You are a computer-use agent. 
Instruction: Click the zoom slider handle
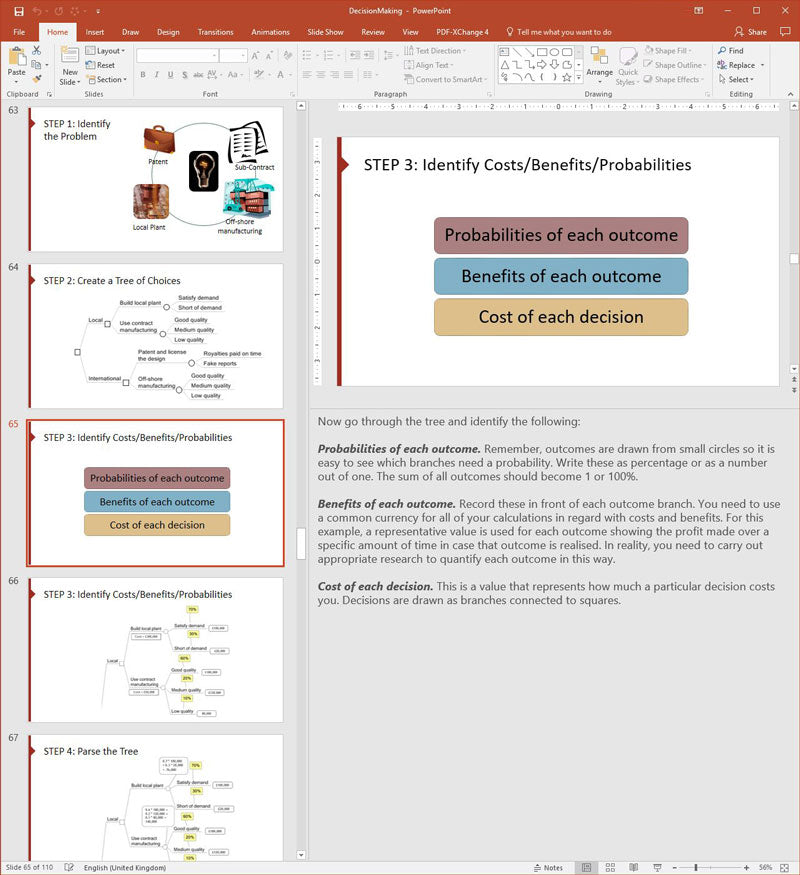pyautogui.click(x=696, y=868)
